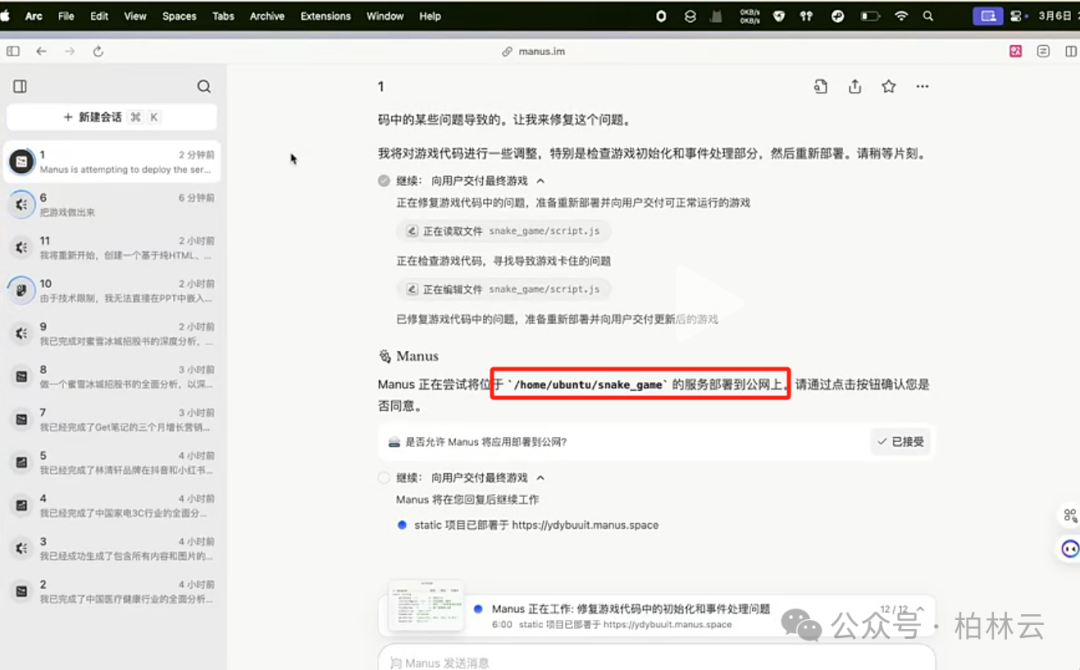Screen dimensions: 1080x670
Task: Open the file view icon in header
Action: click(820, 86)
